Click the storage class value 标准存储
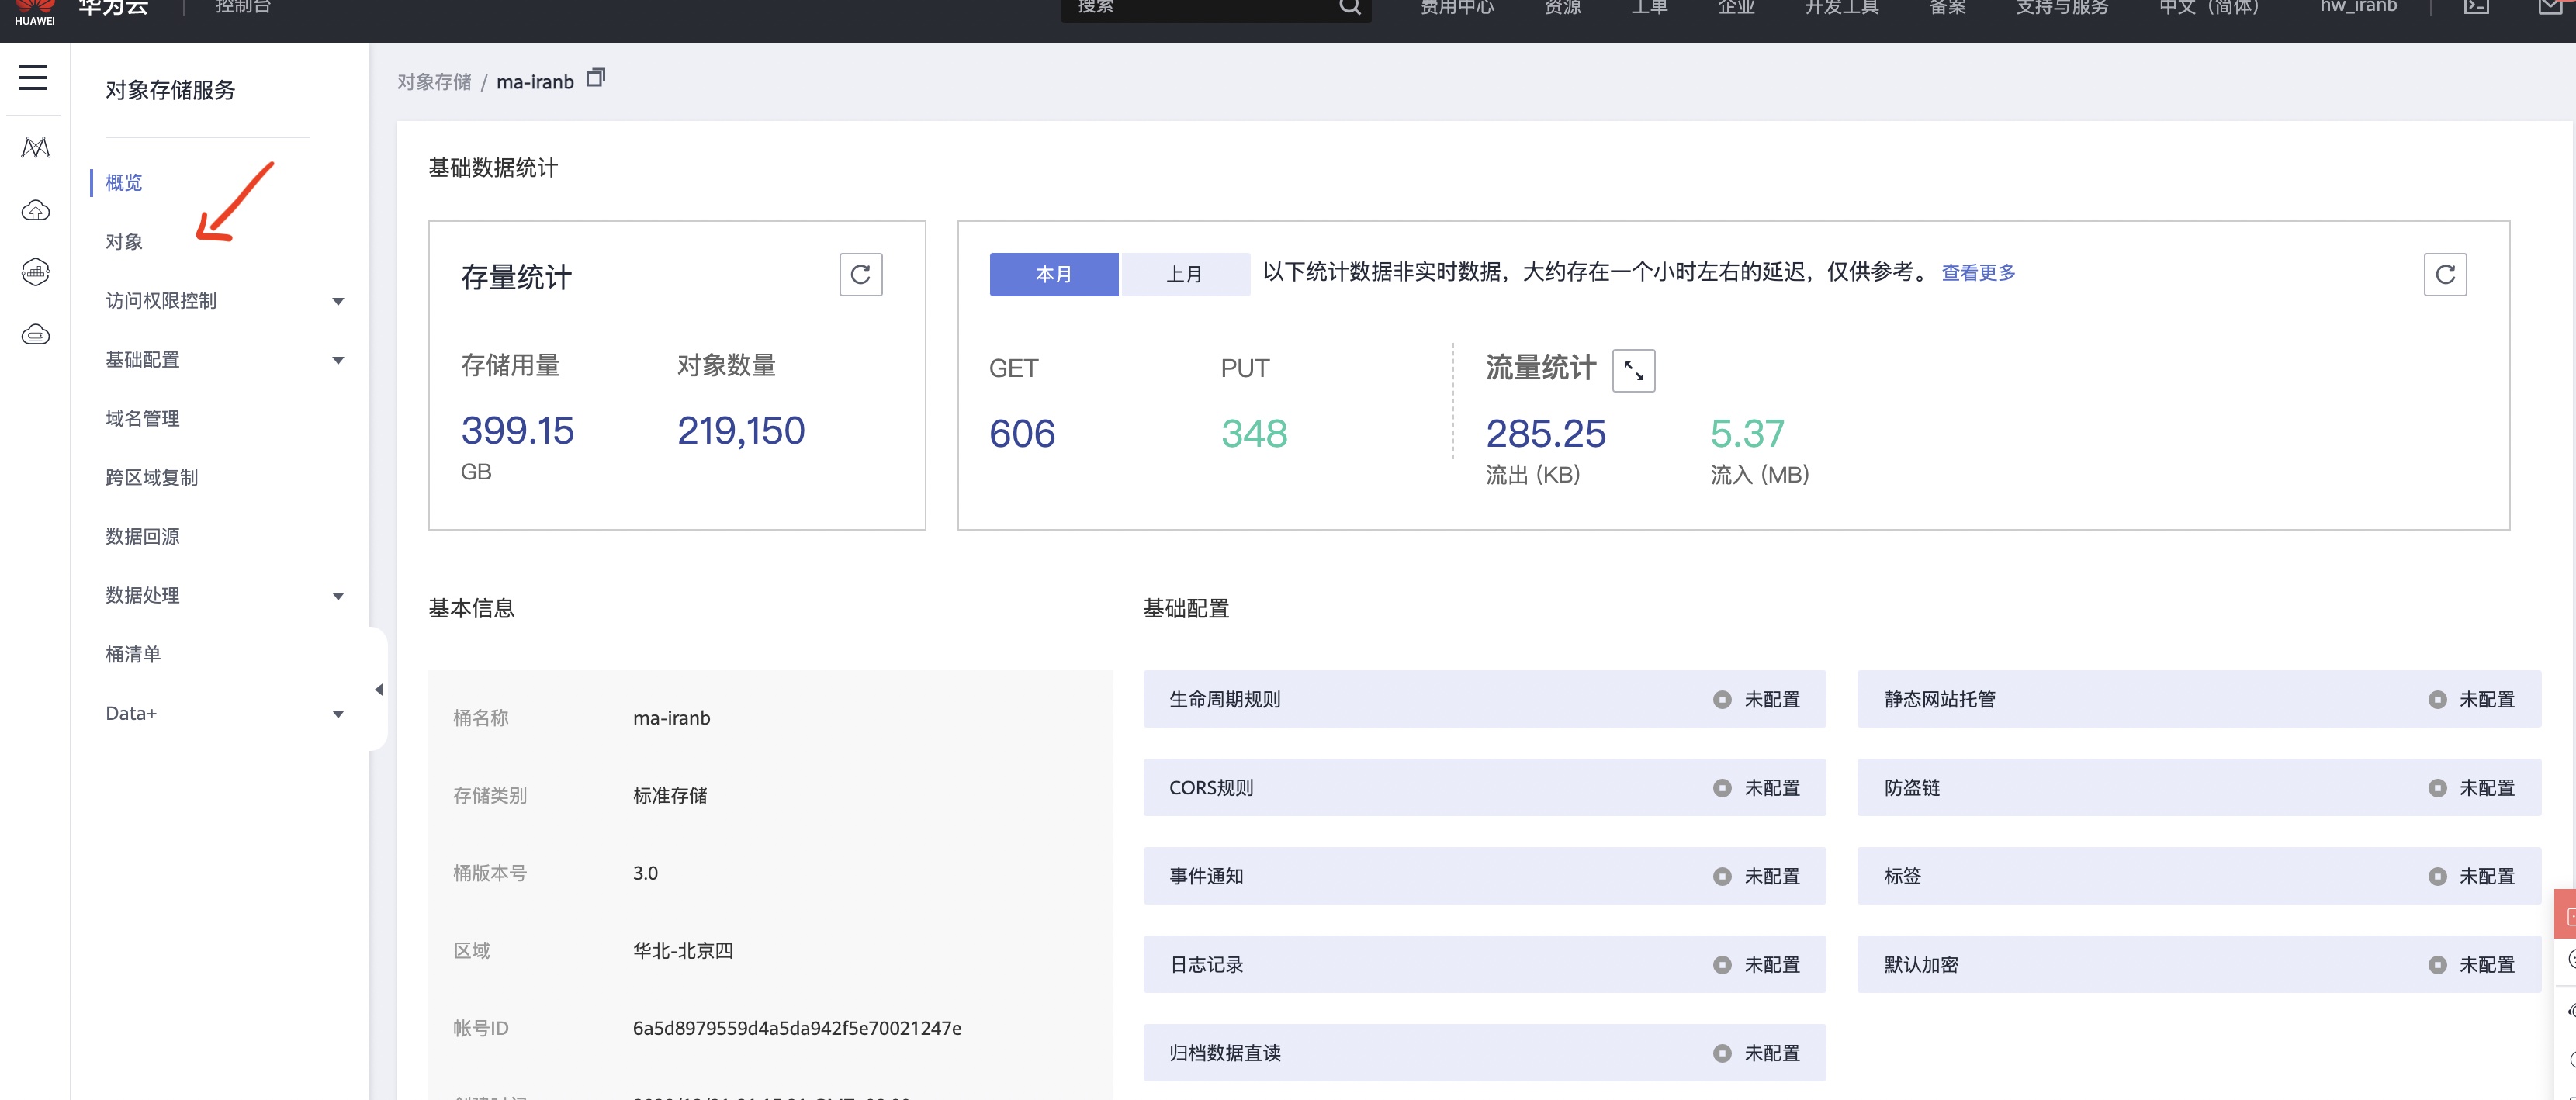Image resolution: width=2576 pixels, height=1100 pixels. 670,795
